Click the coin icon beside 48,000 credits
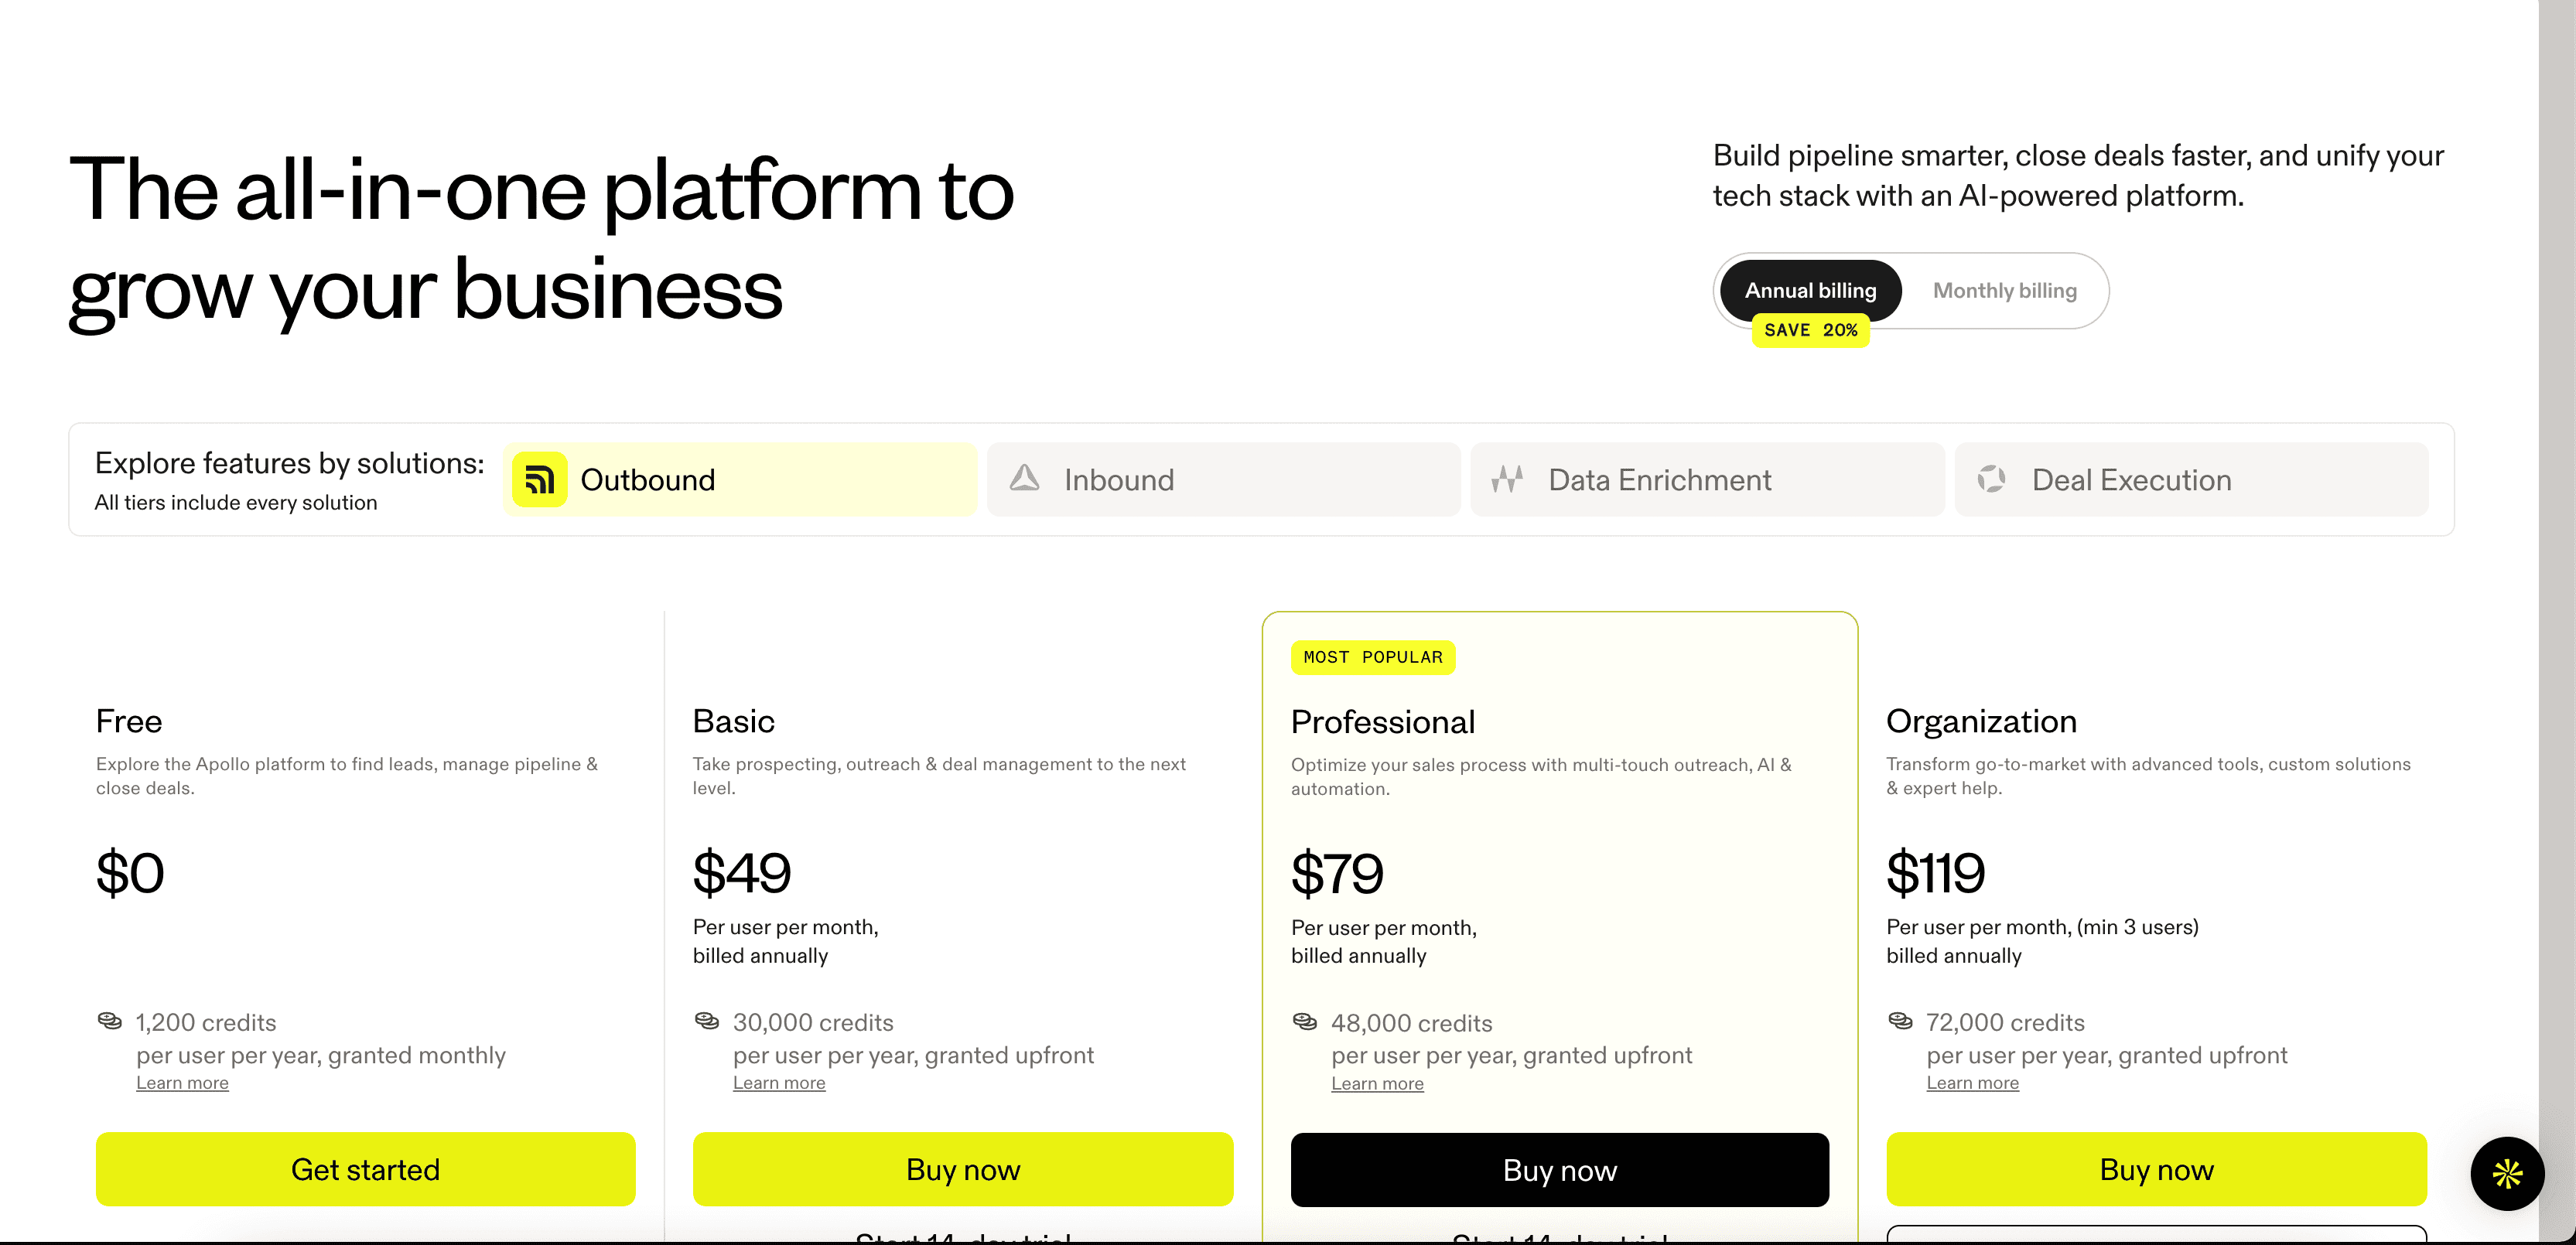Image resolution: width=2576 pixels, height=1245 pixels. [x=1304, y=1022]
